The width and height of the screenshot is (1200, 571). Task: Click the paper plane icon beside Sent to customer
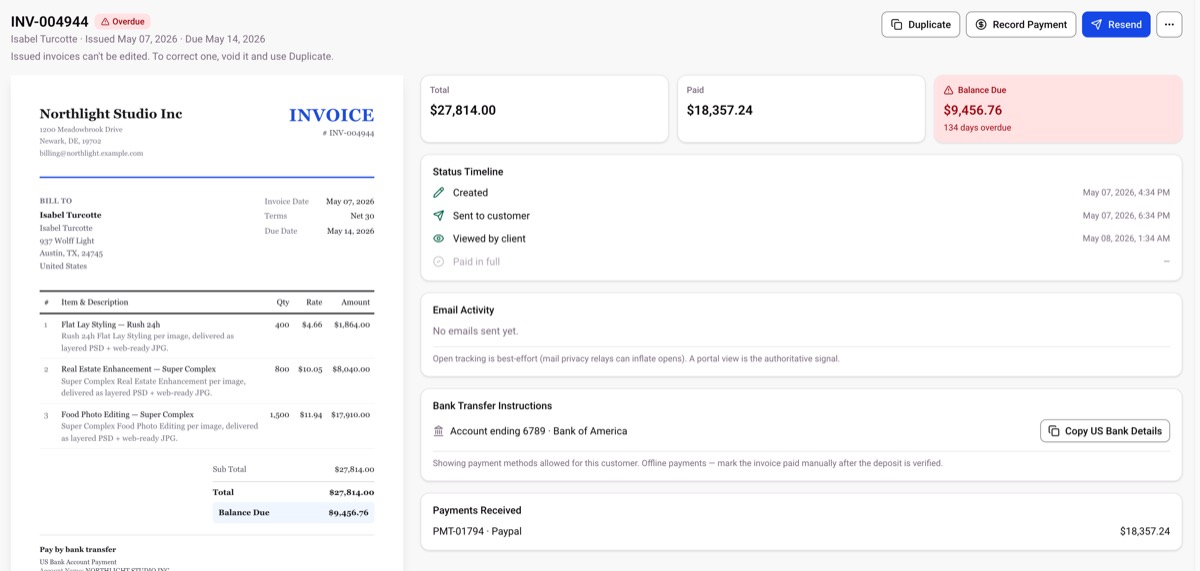coord(438,216)
